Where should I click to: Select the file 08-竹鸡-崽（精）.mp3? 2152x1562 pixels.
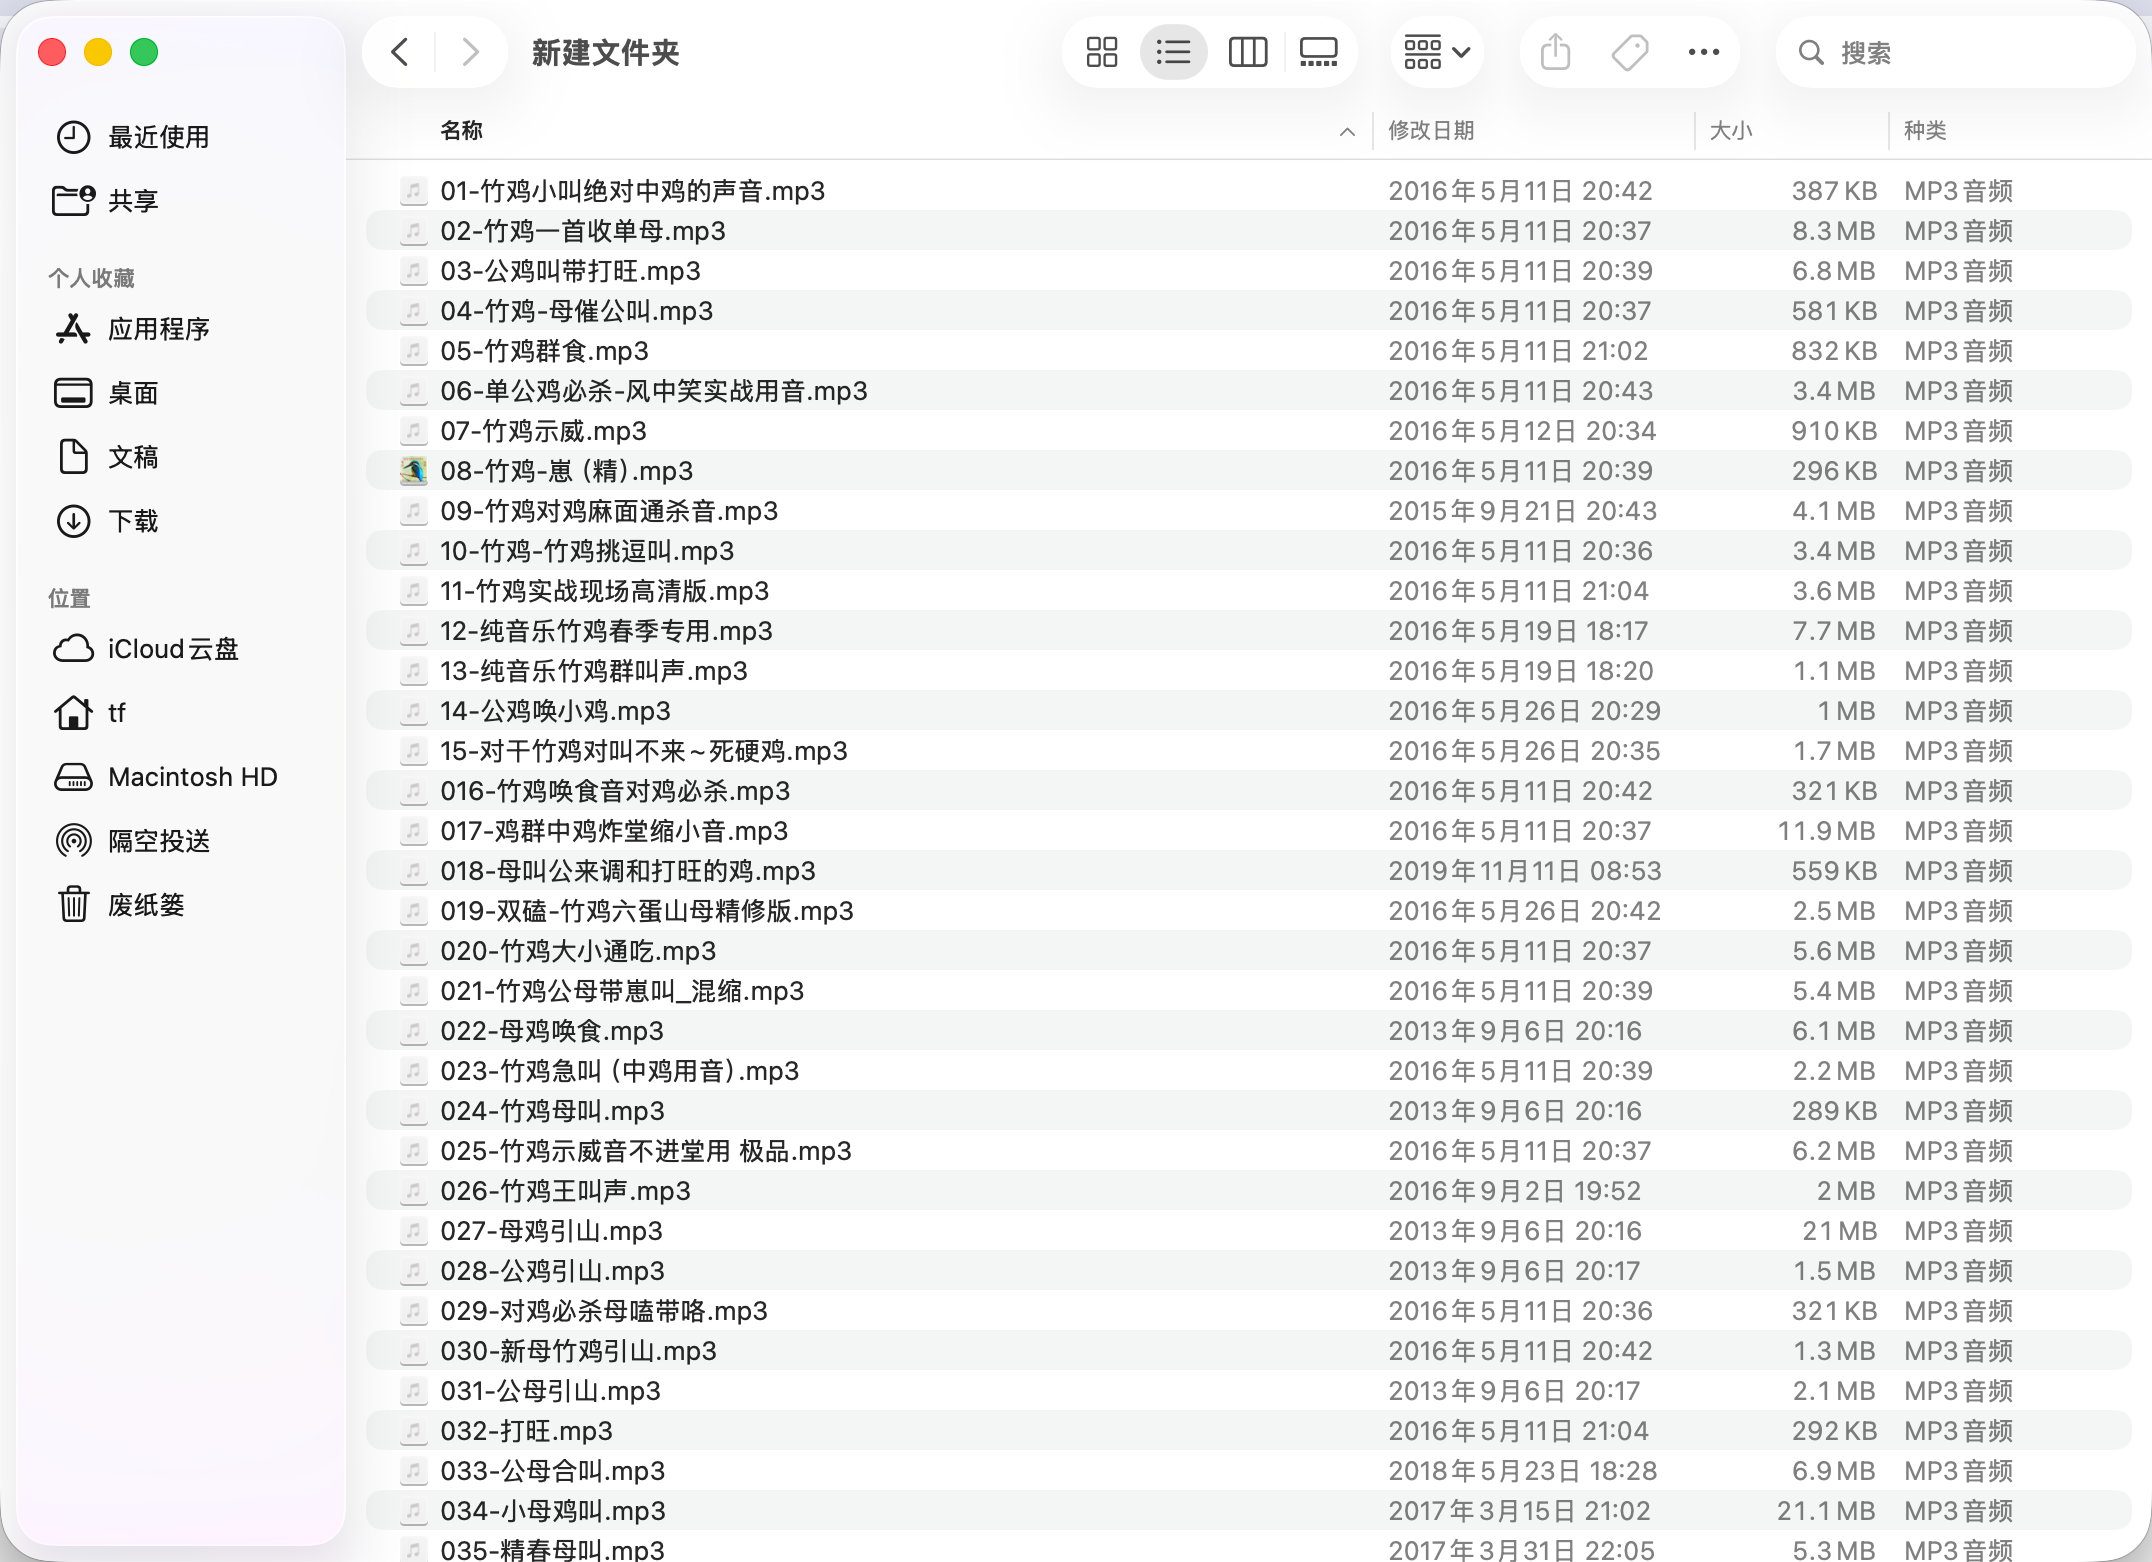pyautogui.click(x=566, y=471)
